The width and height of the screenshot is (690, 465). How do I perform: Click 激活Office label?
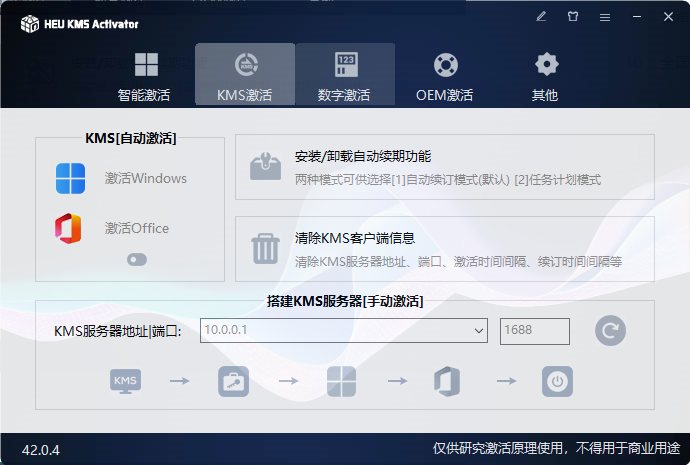coord(137,228)
